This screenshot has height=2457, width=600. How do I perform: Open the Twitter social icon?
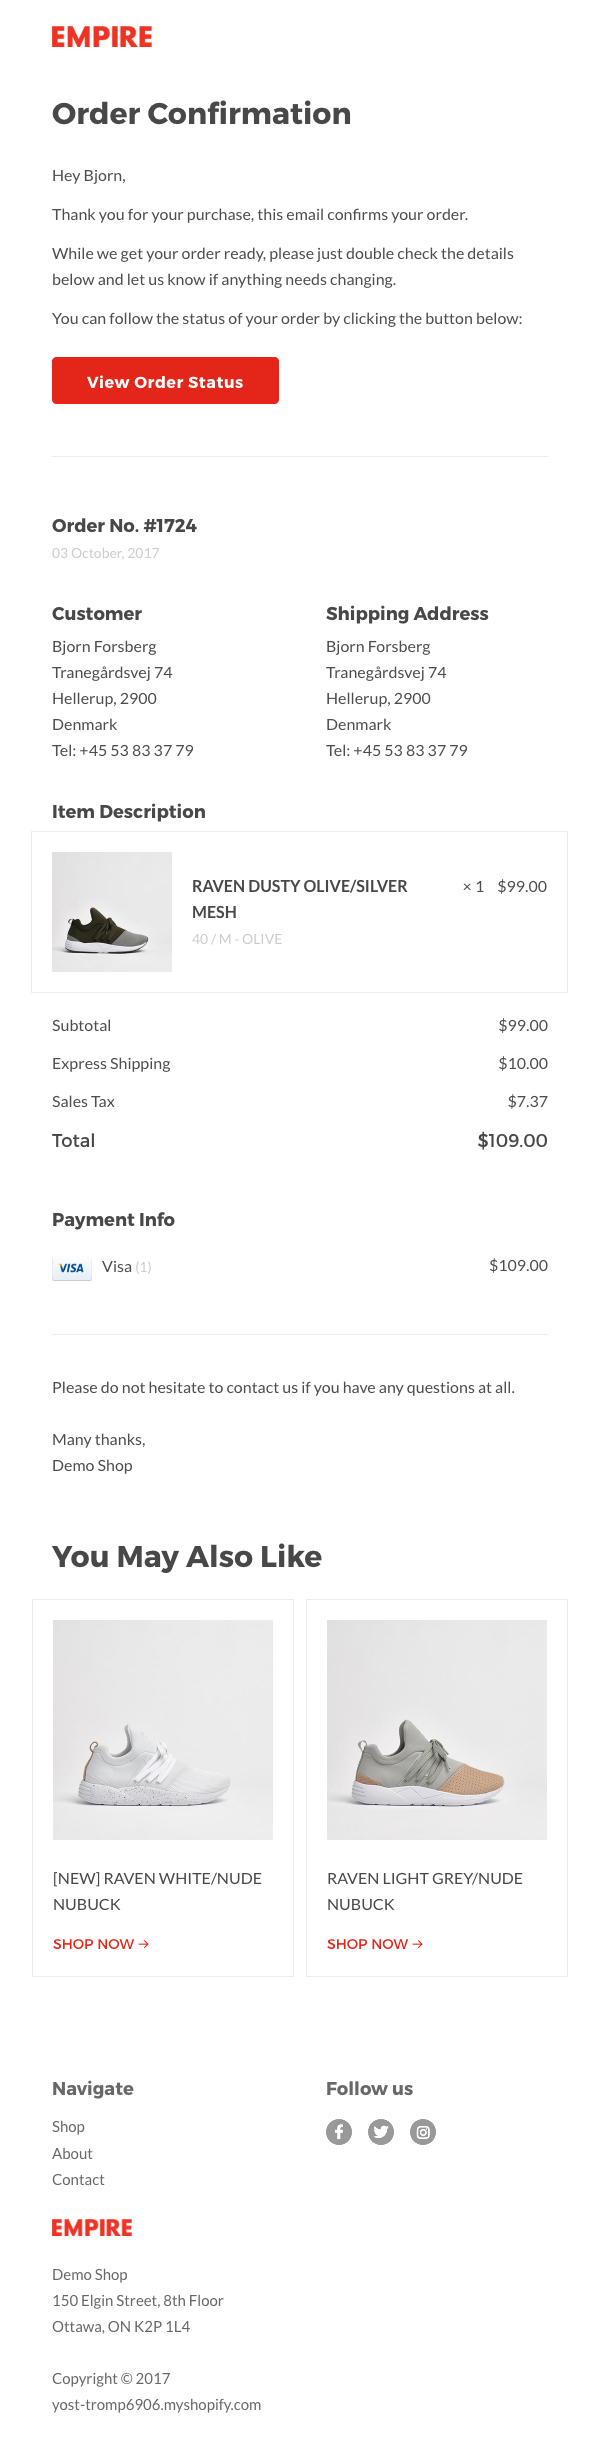381,2132
